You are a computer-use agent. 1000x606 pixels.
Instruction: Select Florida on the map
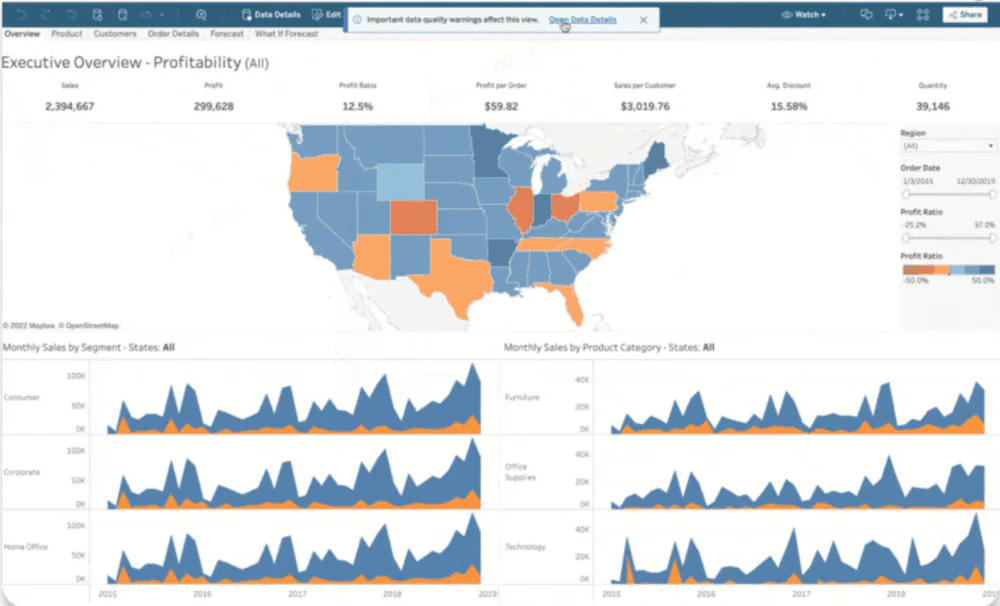(x=571, y=304)
